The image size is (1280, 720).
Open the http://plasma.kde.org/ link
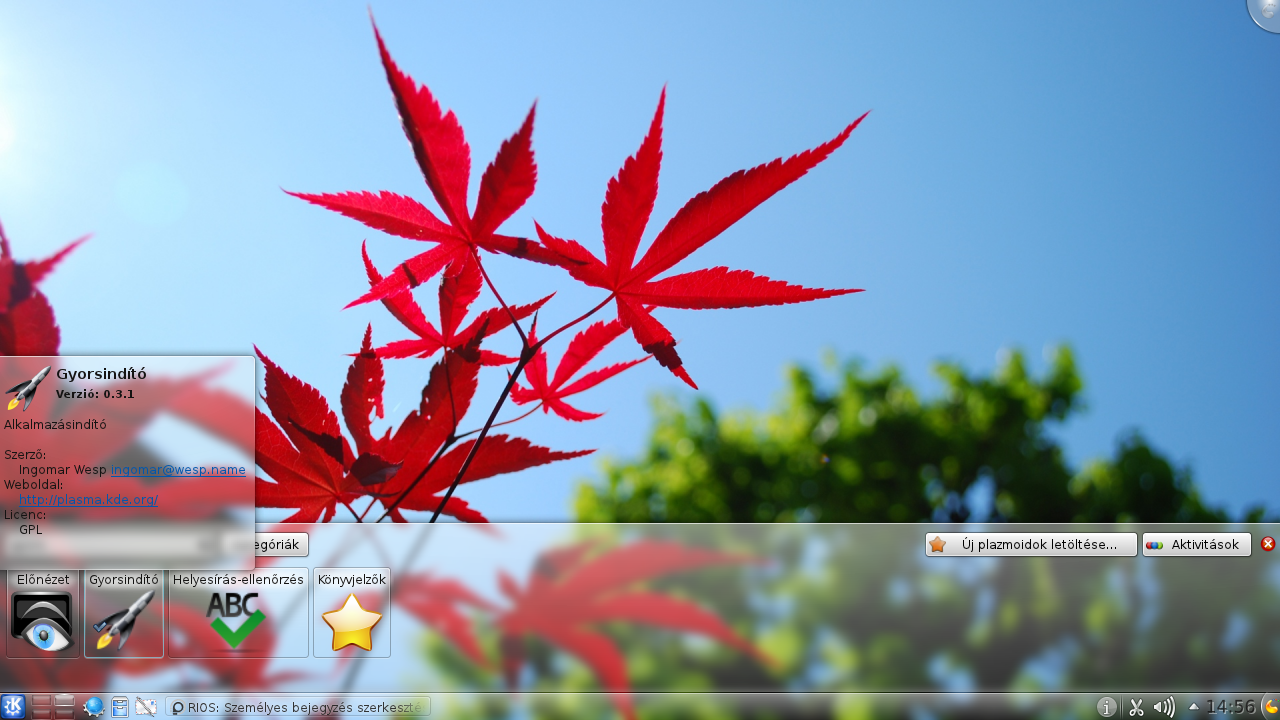(88, 500)
